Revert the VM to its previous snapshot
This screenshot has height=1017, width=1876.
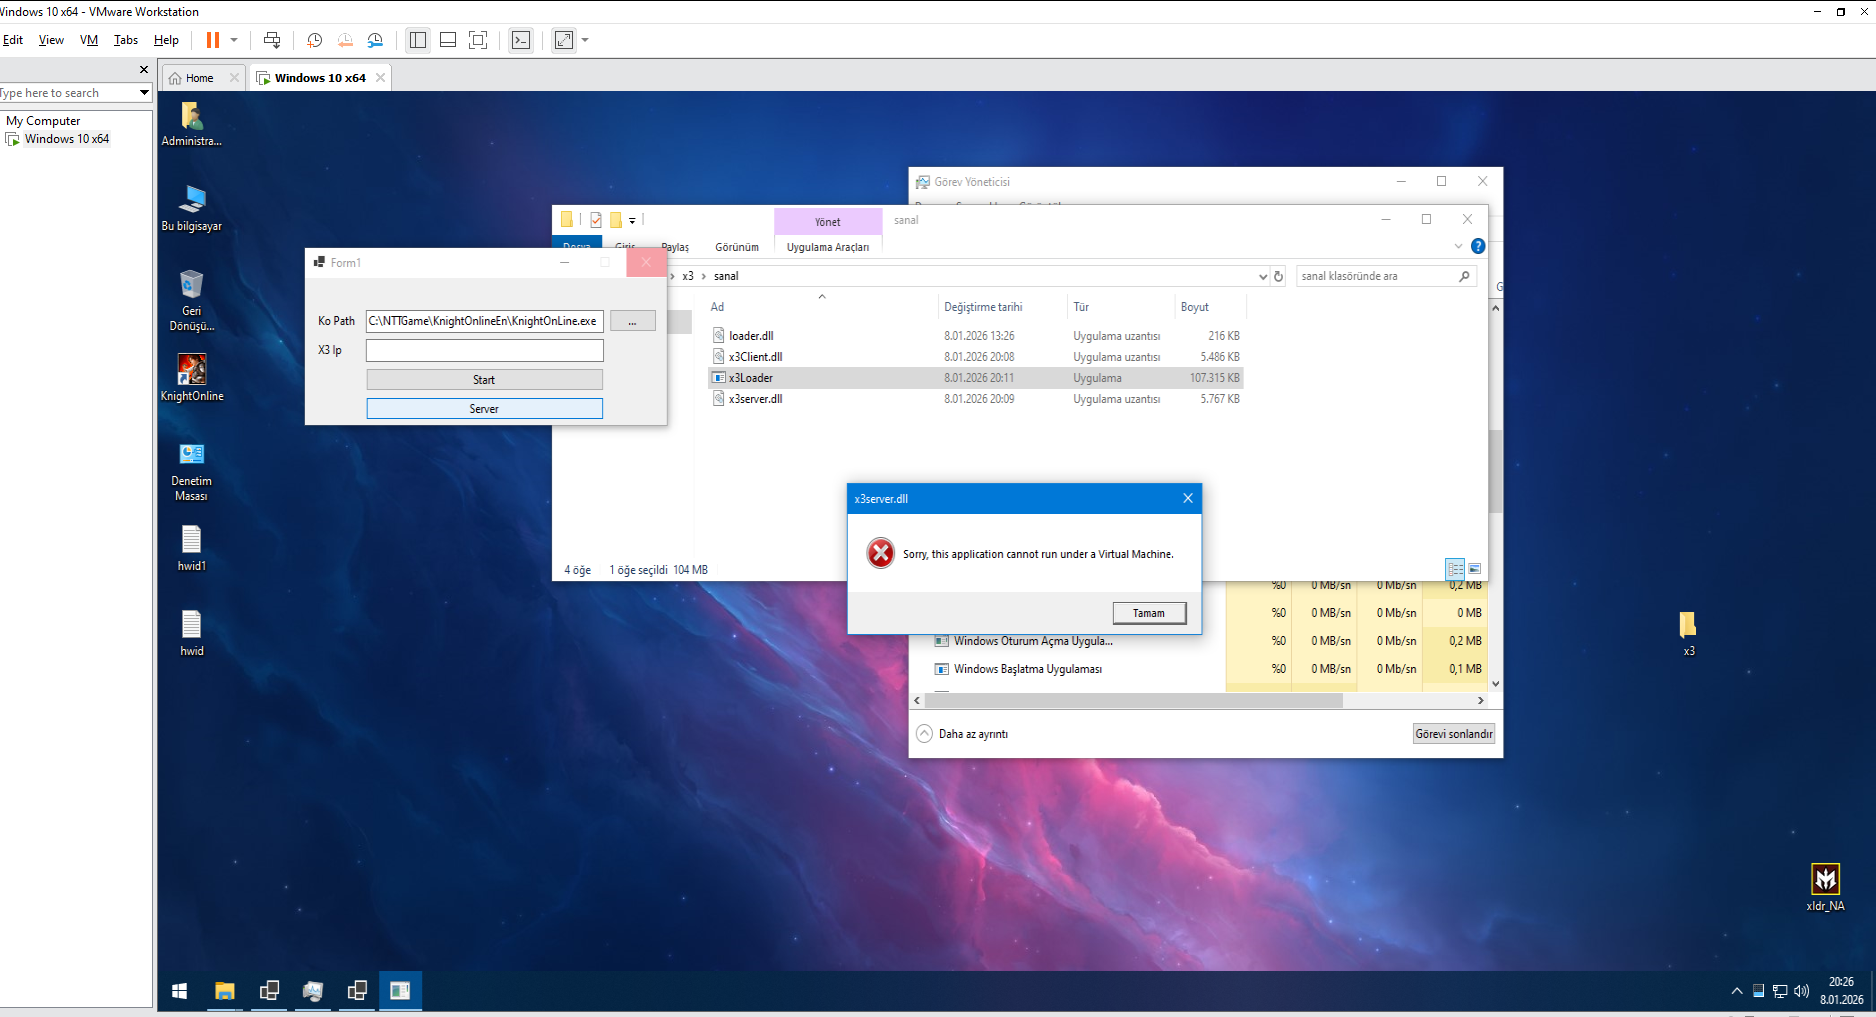tap(345, 40)
